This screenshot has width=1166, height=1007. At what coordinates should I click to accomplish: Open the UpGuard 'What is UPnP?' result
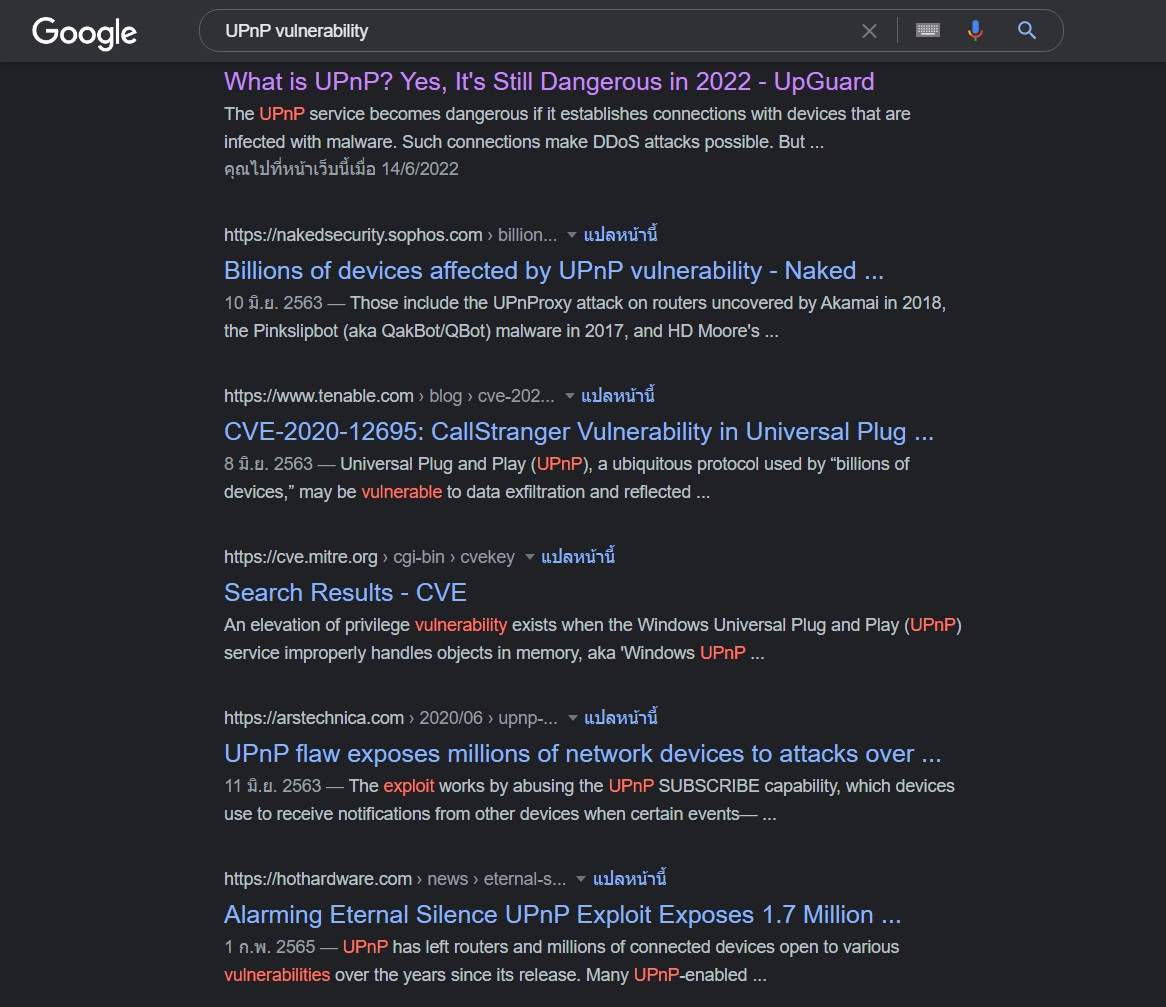coord(549,82)
